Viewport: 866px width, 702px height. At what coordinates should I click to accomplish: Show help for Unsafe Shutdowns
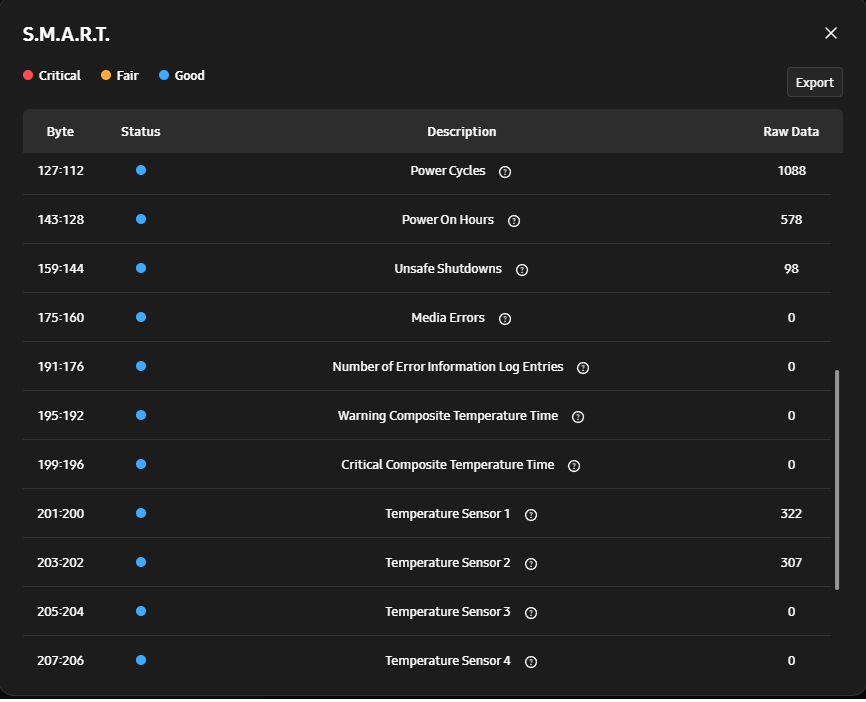(x=522, y=270)
